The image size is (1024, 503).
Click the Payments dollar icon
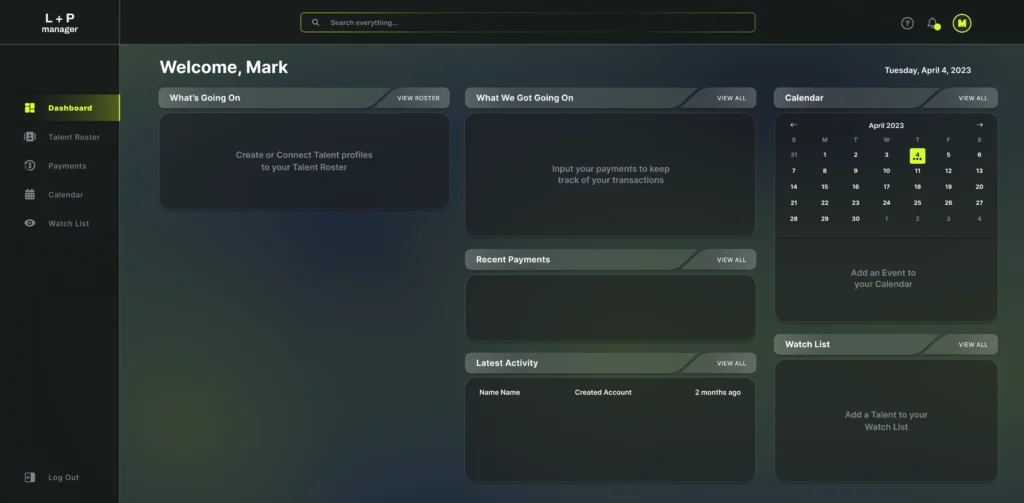pyautogui.click(x=30, y=166)
